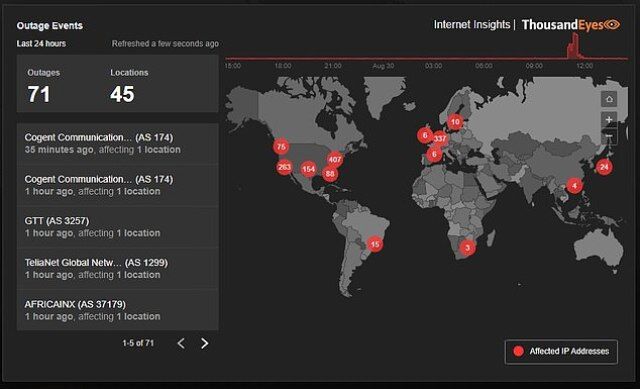Select the 15 outage marker in Brazil
Image resolution: width=640 pixels, height=389 pixels.
[375, 244]
